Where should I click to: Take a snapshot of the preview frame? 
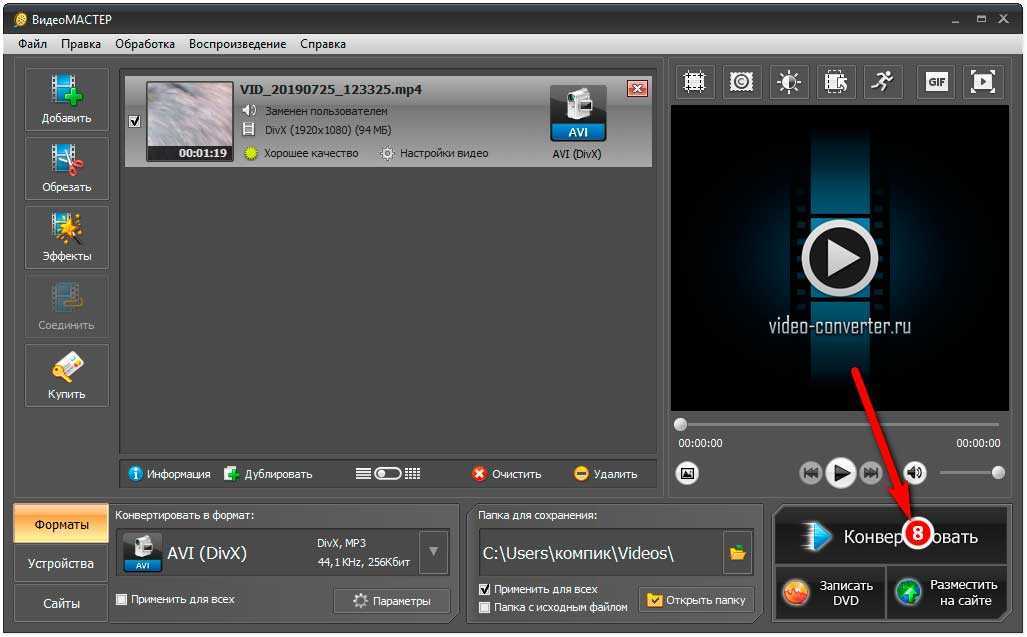point(687,473)
